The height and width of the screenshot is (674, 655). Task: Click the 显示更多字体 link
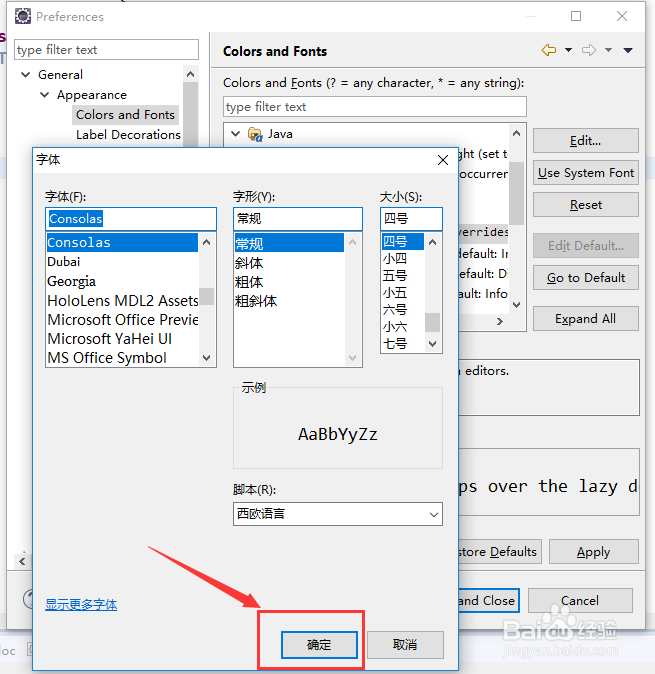click(x=81, y=605)
